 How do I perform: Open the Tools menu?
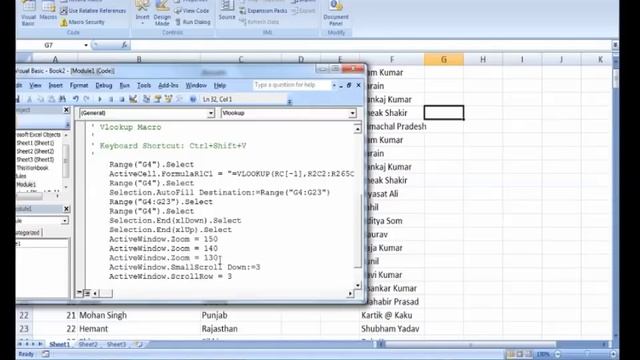click(x=144, y=85)
